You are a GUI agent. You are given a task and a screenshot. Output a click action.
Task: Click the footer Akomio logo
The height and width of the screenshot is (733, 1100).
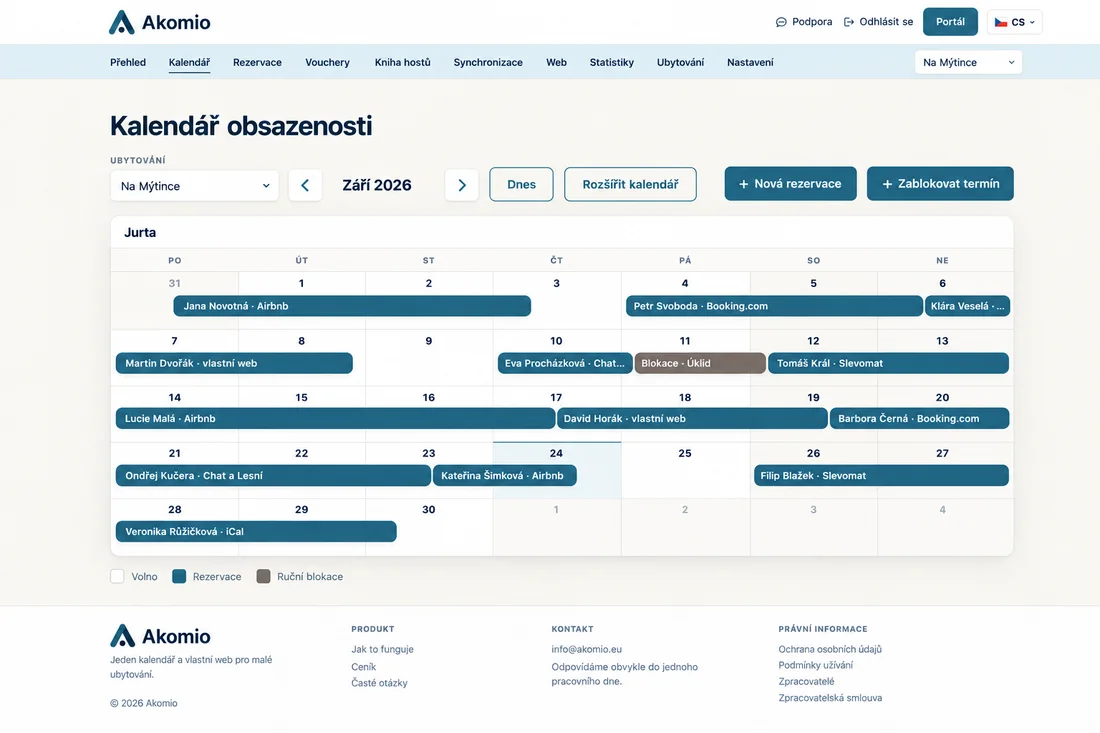[x=160, y=636]
